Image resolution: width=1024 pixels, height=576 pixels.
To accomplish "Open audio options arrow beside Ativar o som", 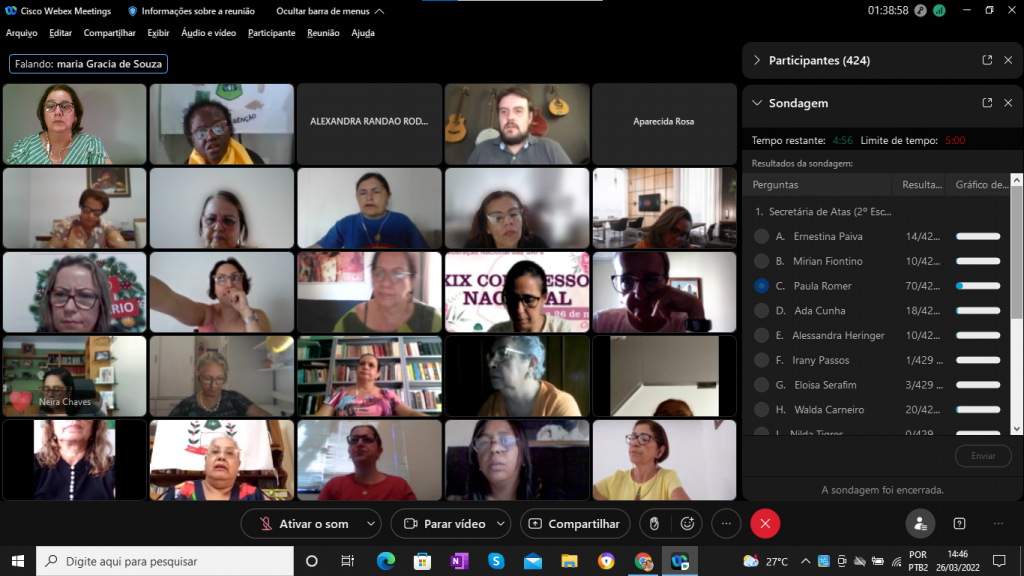I will [x=371, y=523].
